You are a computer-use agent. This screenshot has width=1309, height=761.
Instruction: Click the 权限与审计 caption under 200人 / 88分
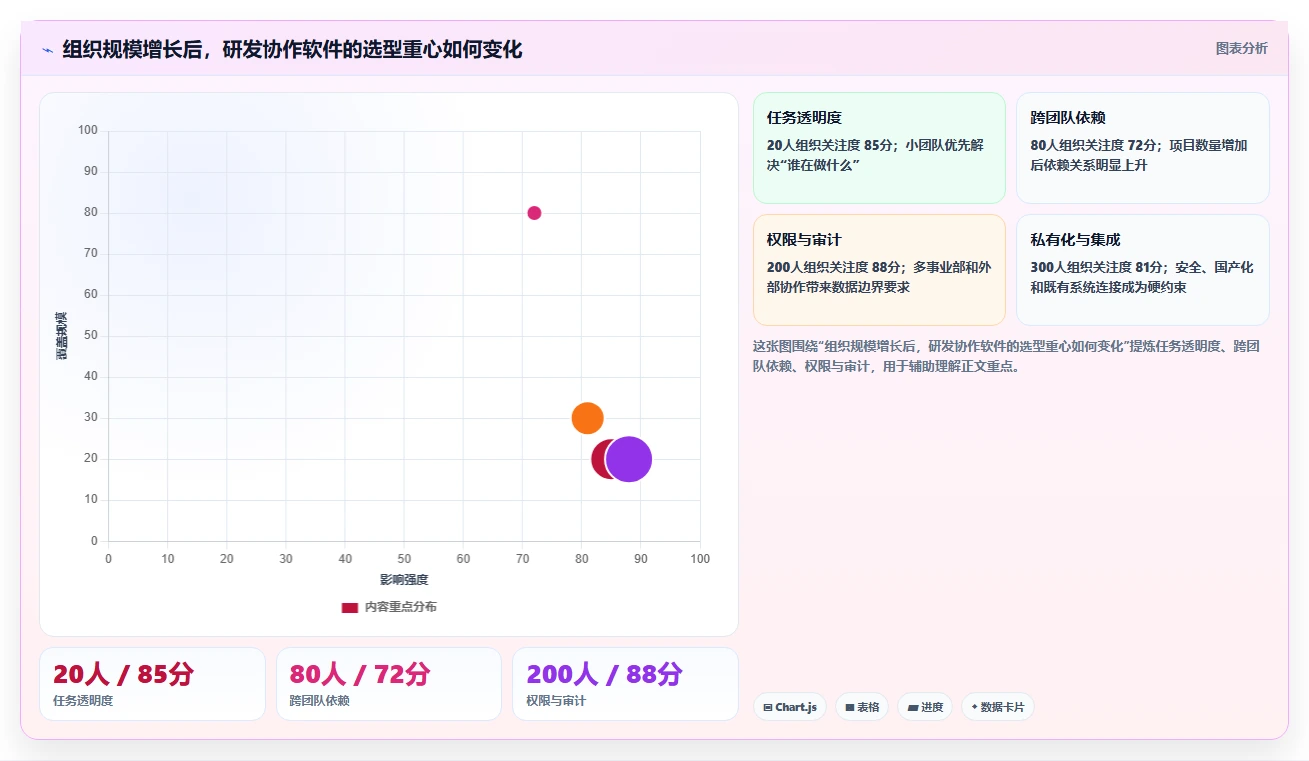pyautogui.click(x=556, y=701)
